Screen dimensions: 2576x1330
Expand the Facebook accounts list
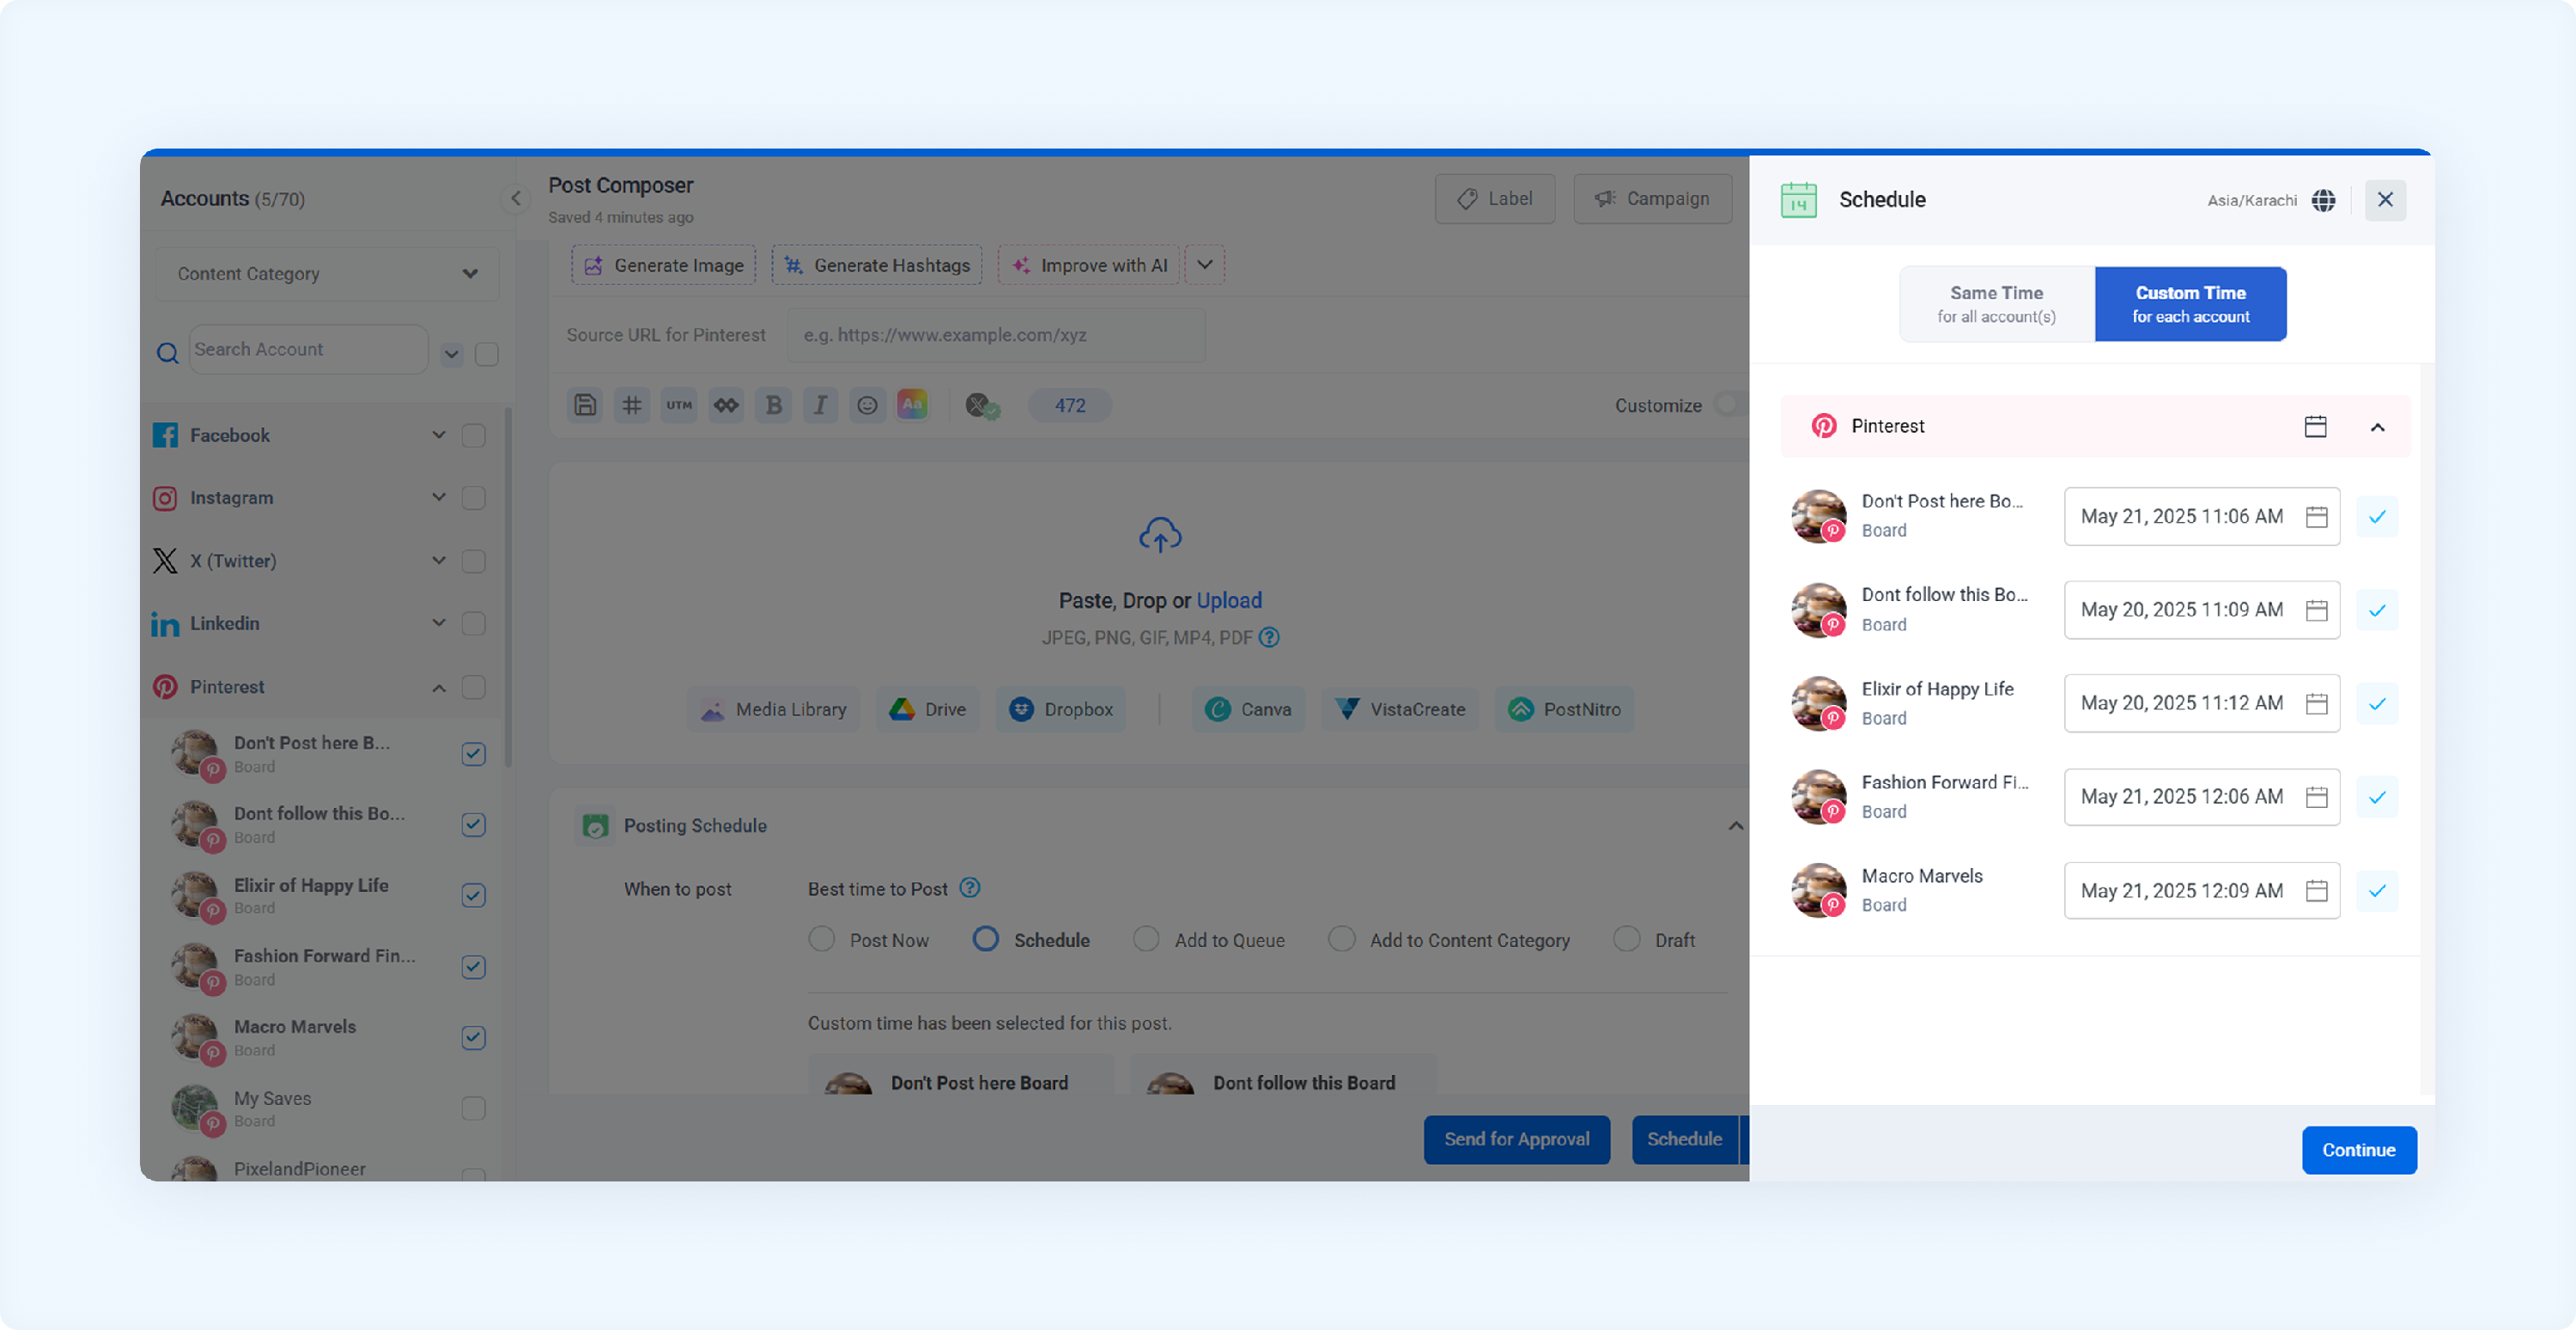click(x=439, y=435)
